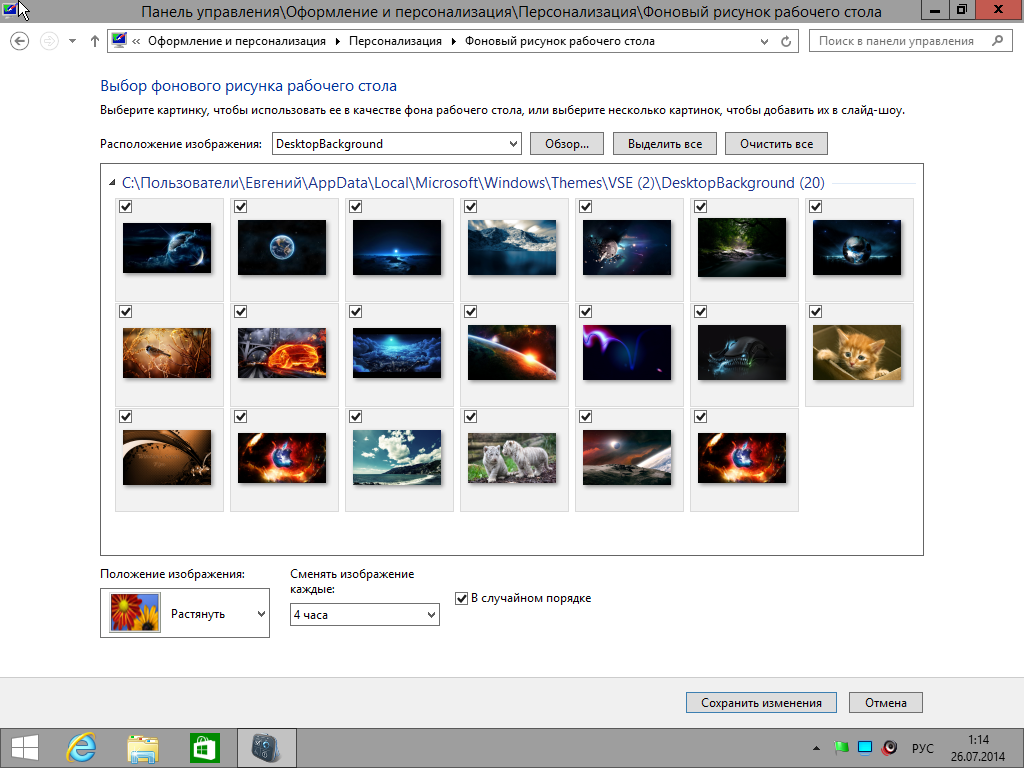Click the folder path header link
This screenshot has width=1024, height=768.
473,183
